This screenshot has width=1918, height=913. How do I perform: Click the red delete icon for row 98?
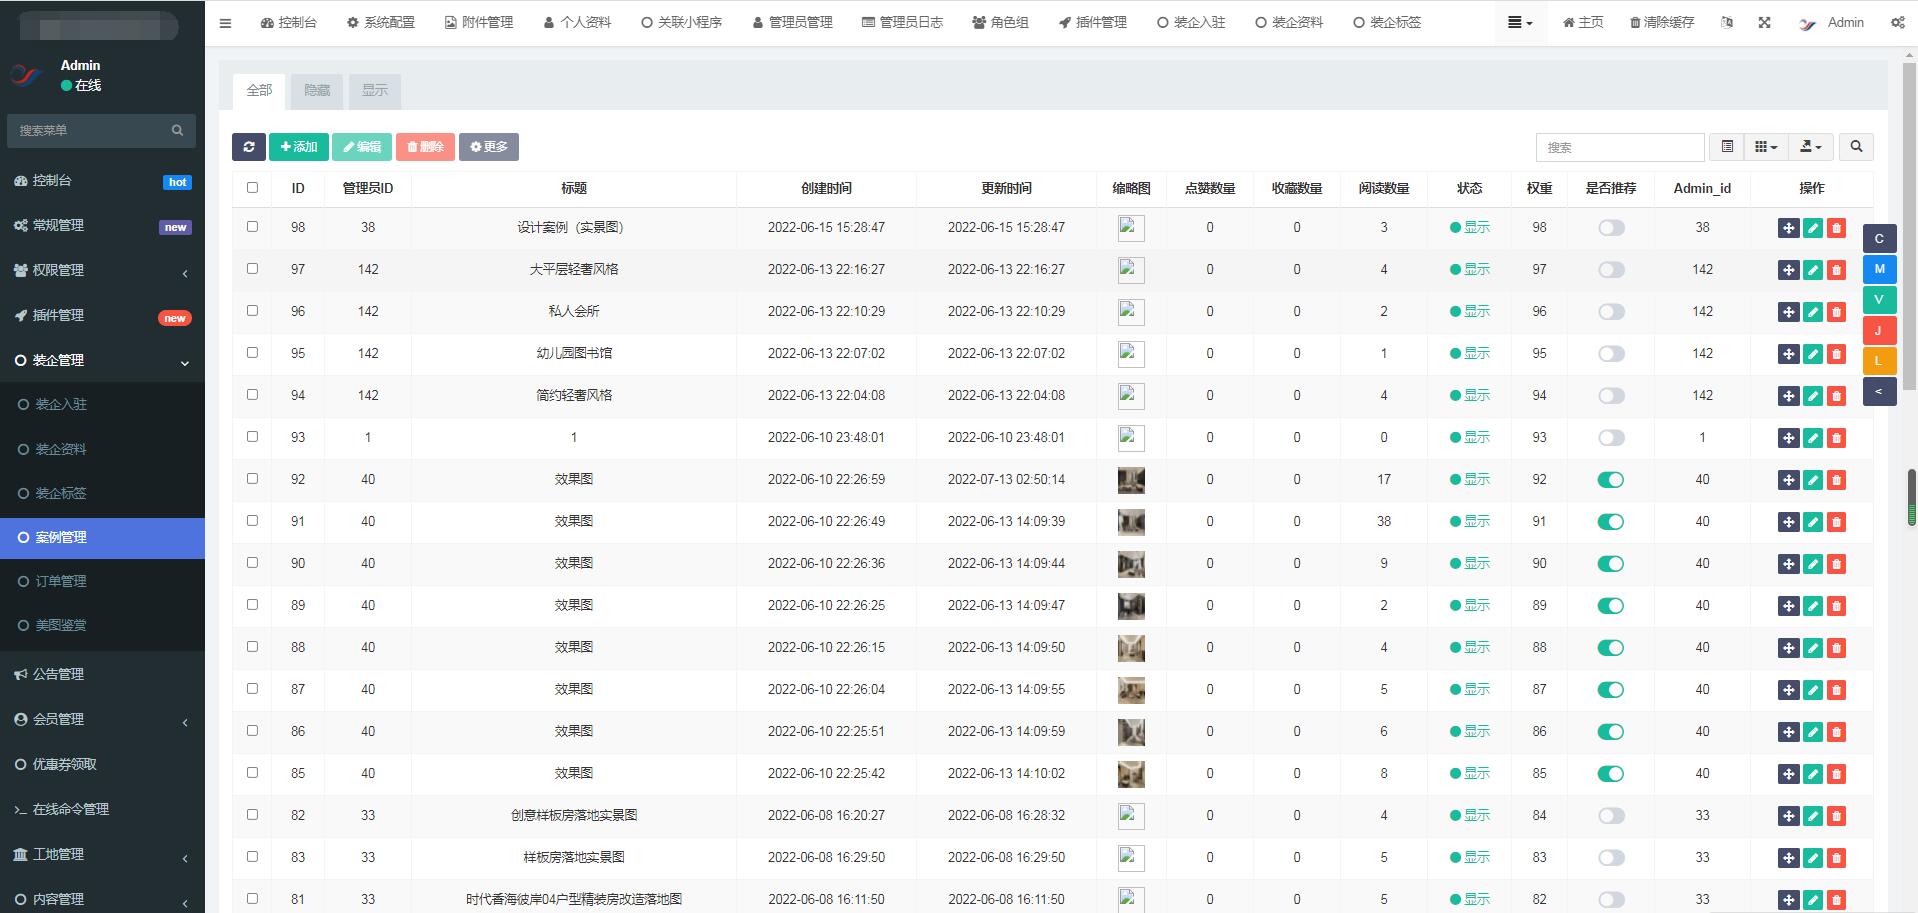point(1836,228)
